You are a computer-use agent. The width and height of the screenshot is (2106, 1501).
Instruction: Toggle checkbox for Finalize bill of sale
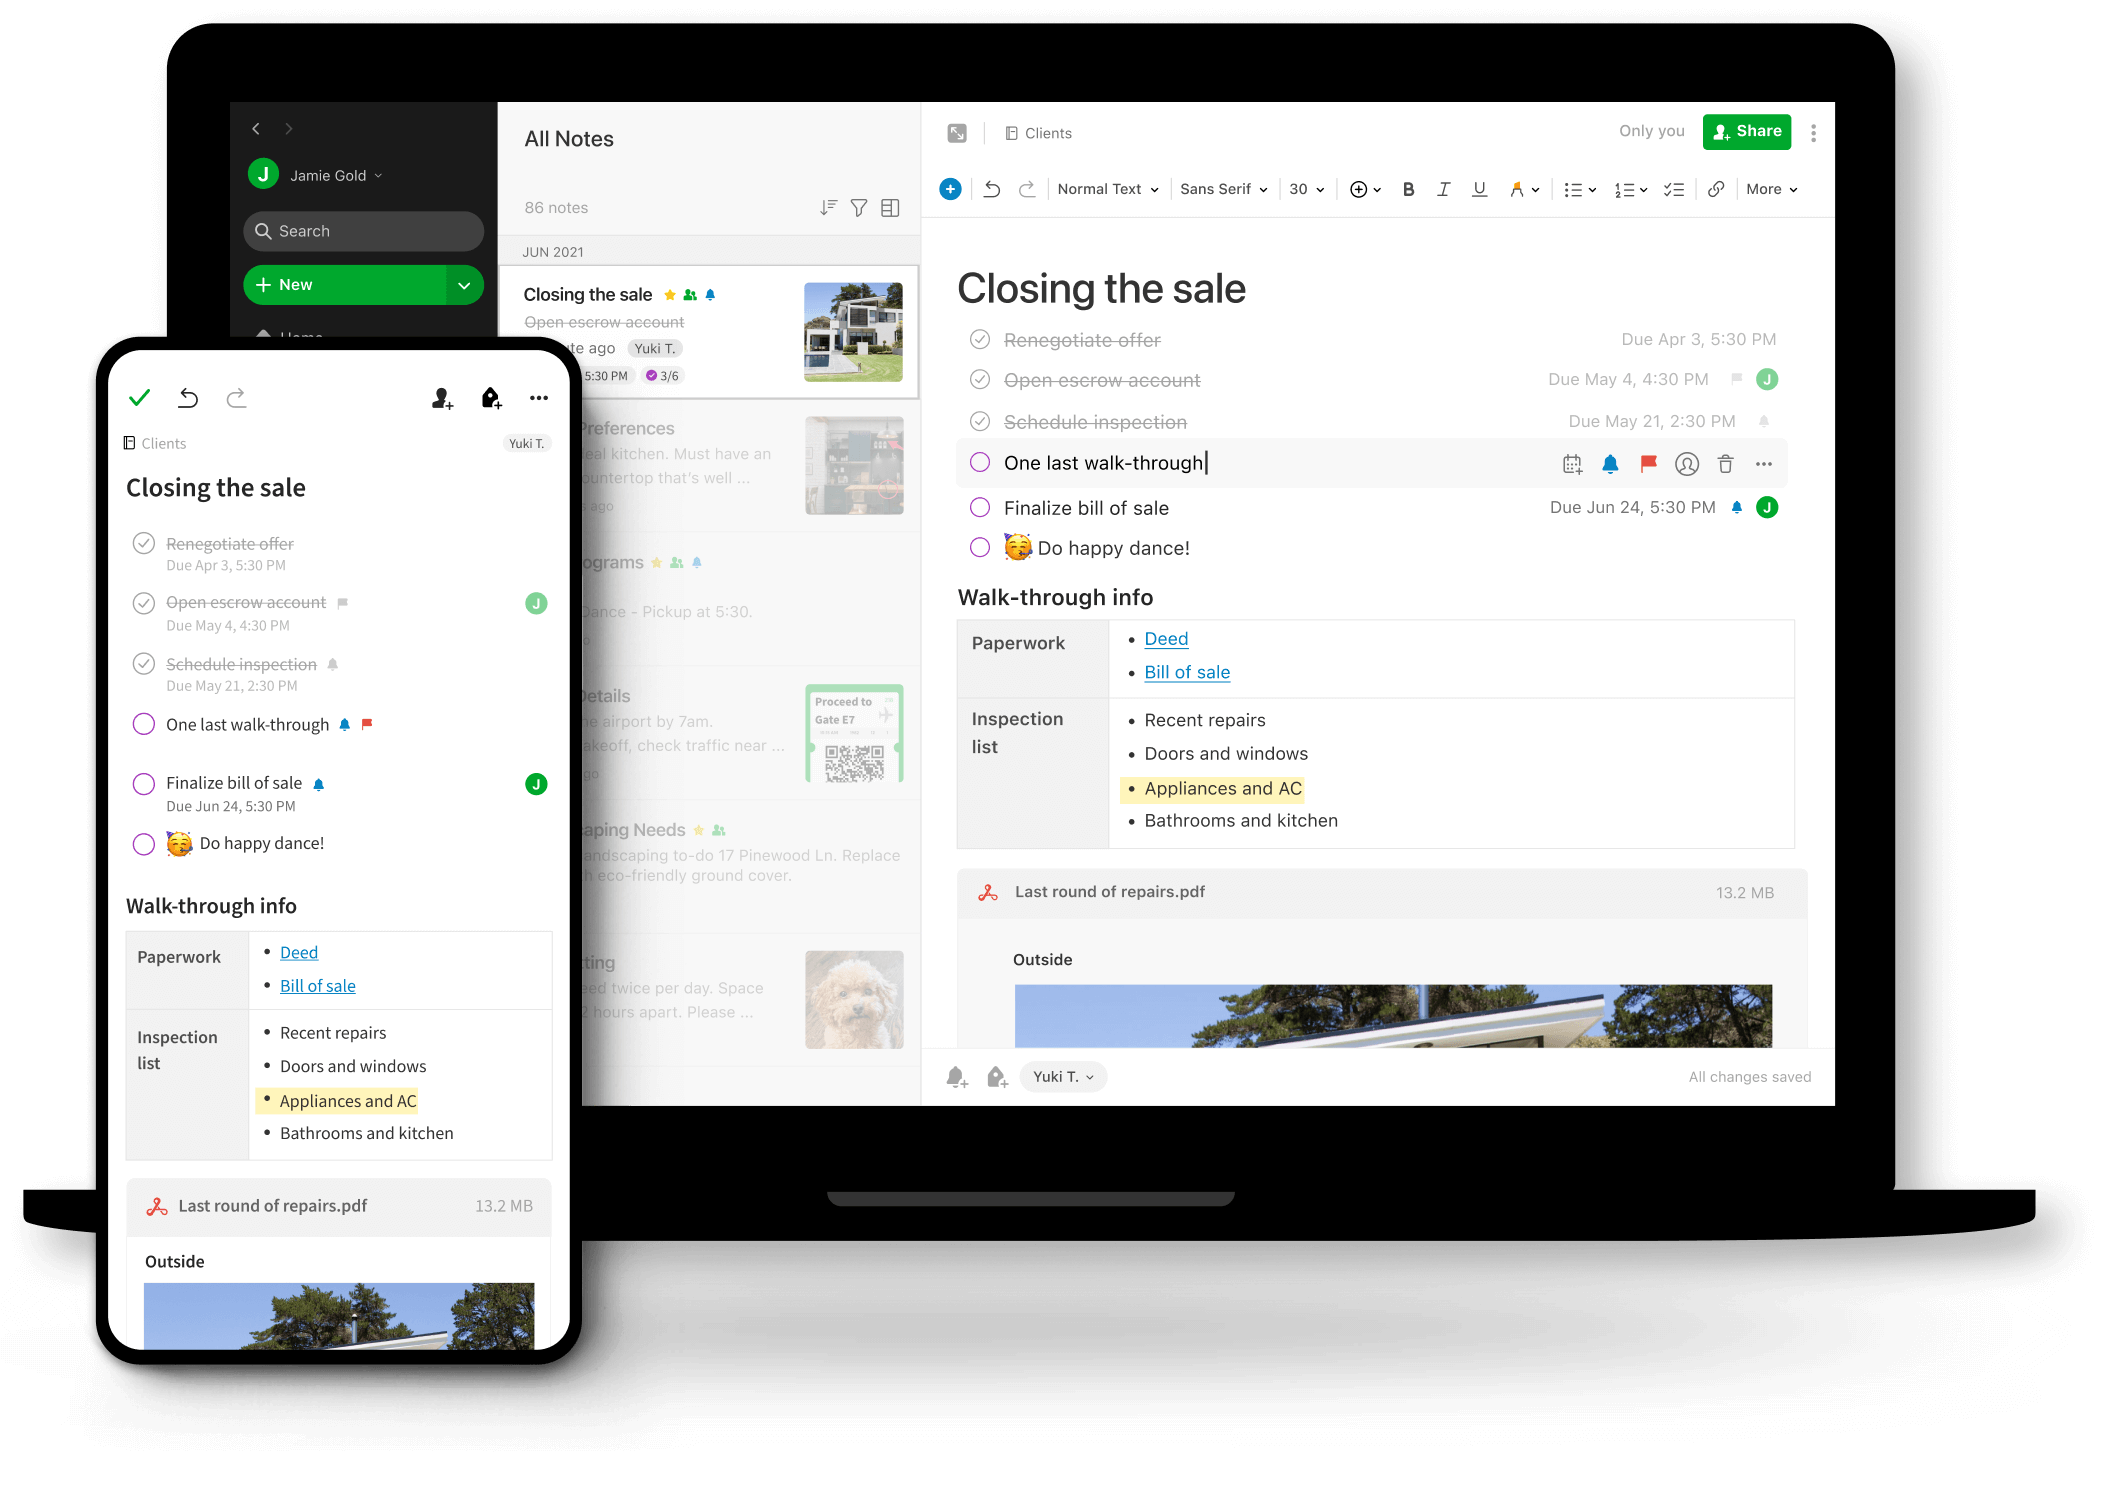976,507
